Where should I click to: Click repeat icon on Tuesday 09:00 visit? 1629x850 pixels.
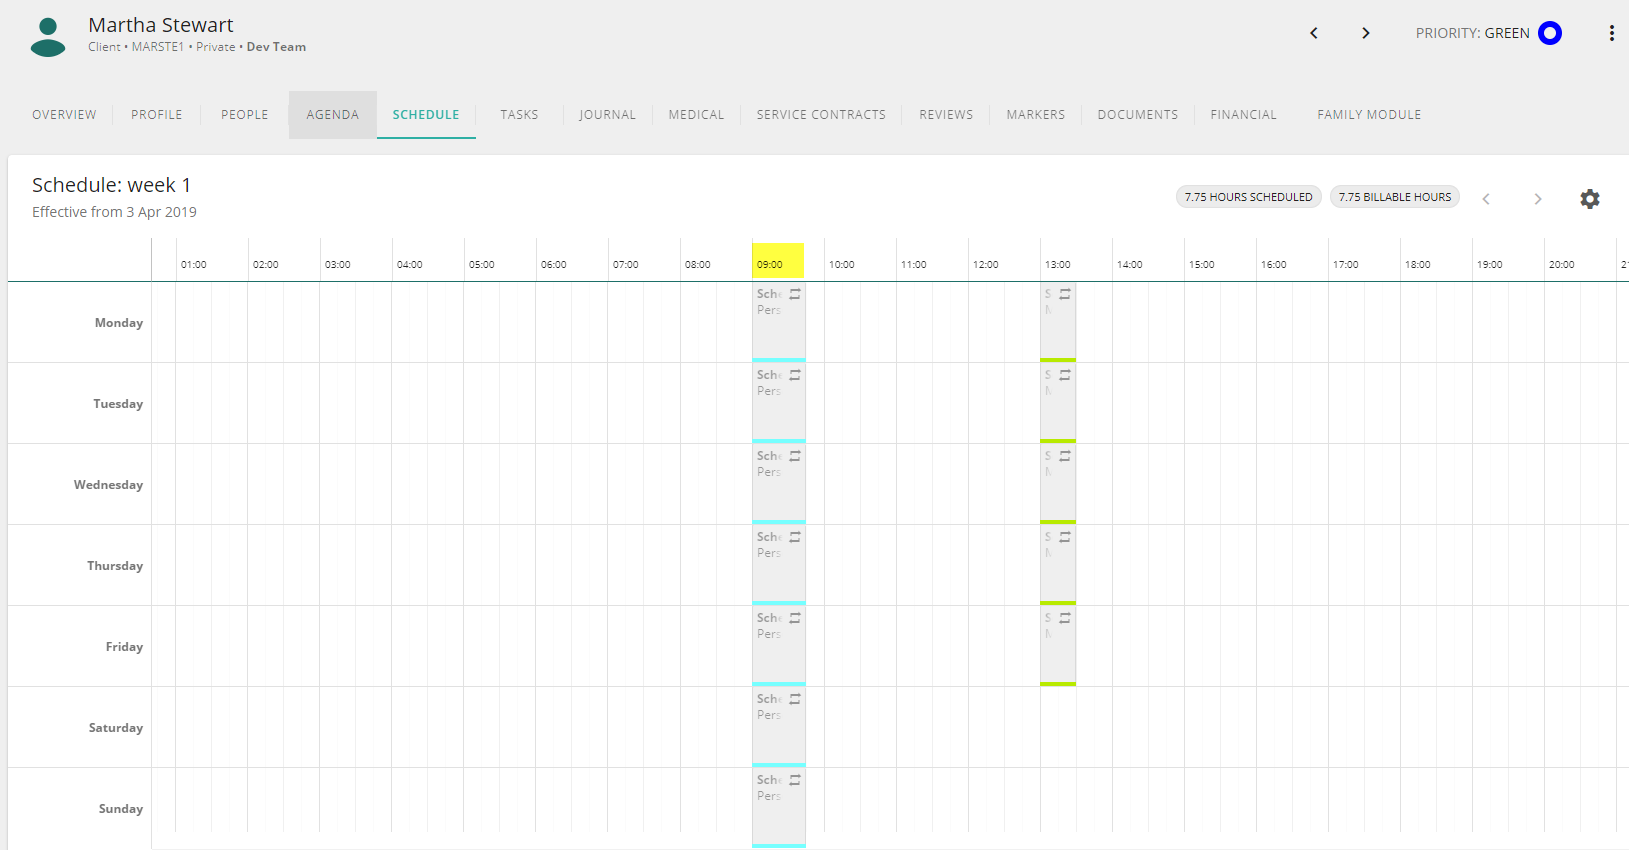point(795,375)
